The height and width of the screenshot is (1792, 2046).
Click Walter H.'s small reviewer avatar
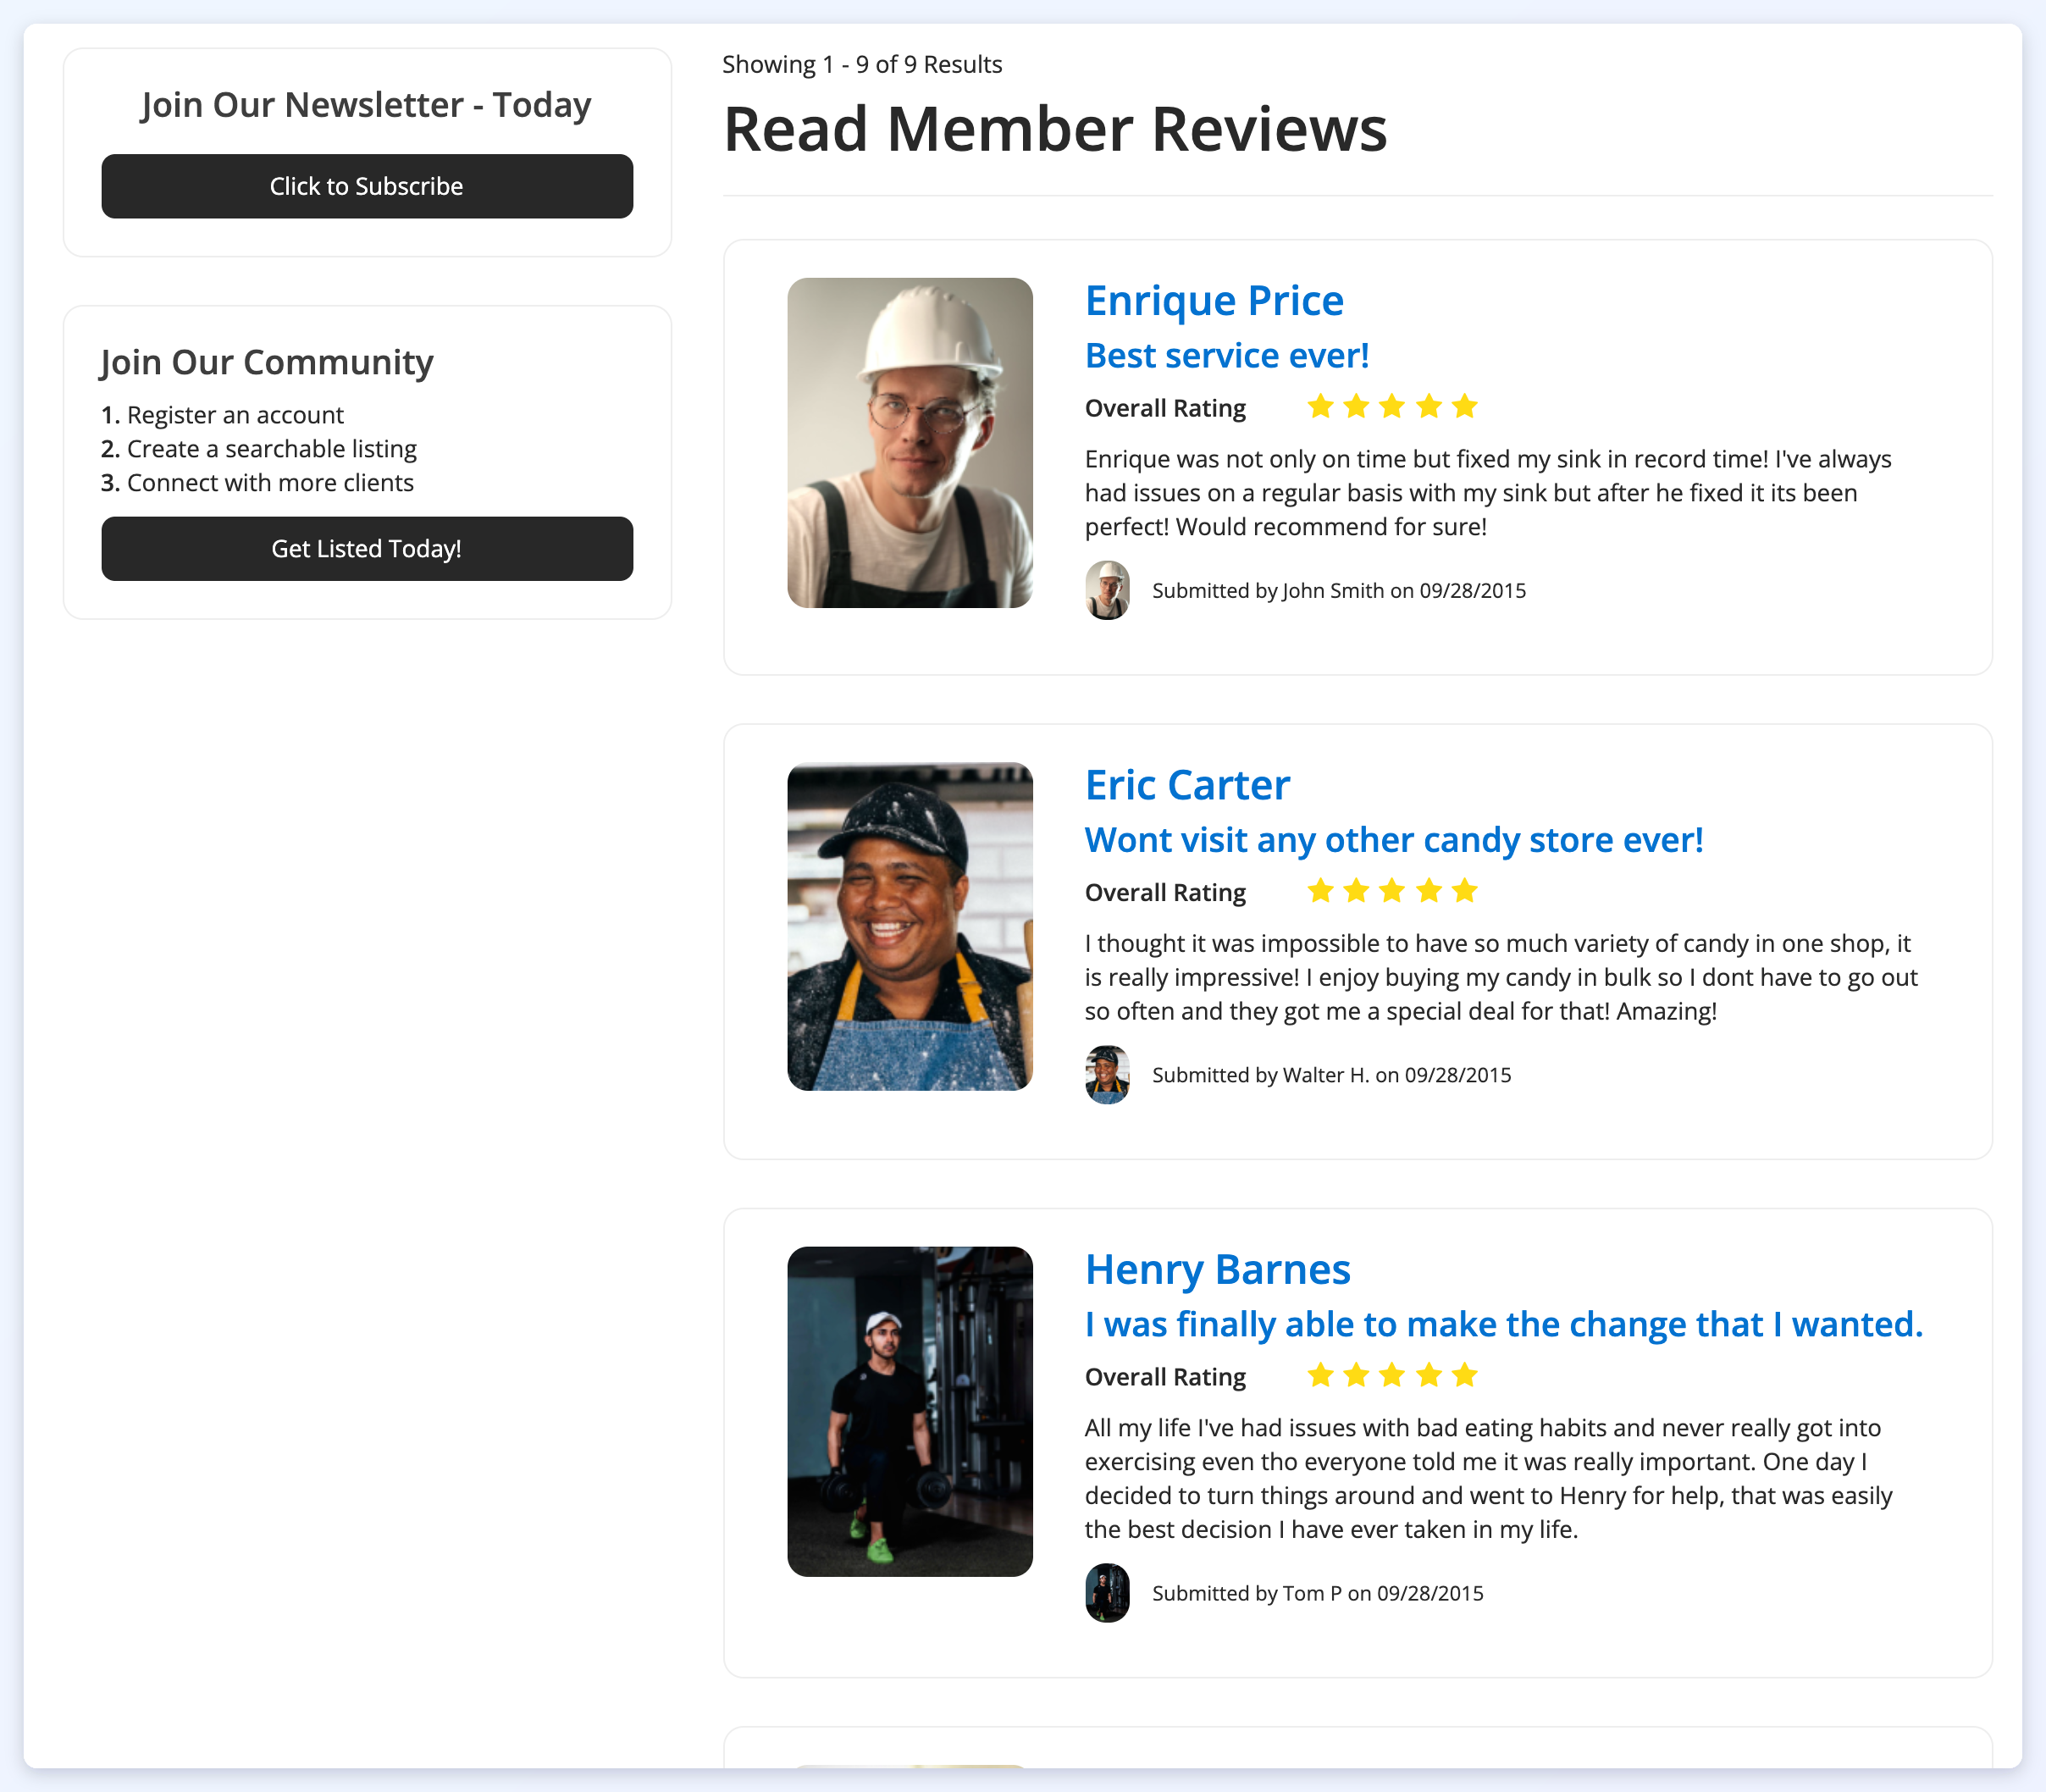[1107, 1075]
